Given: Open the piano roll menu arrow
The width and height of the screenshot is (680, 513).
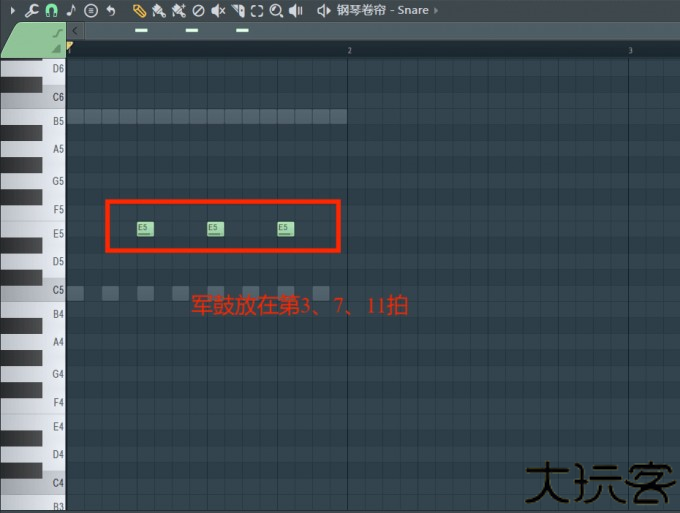Looking at the screenshot, I should 13,10.
